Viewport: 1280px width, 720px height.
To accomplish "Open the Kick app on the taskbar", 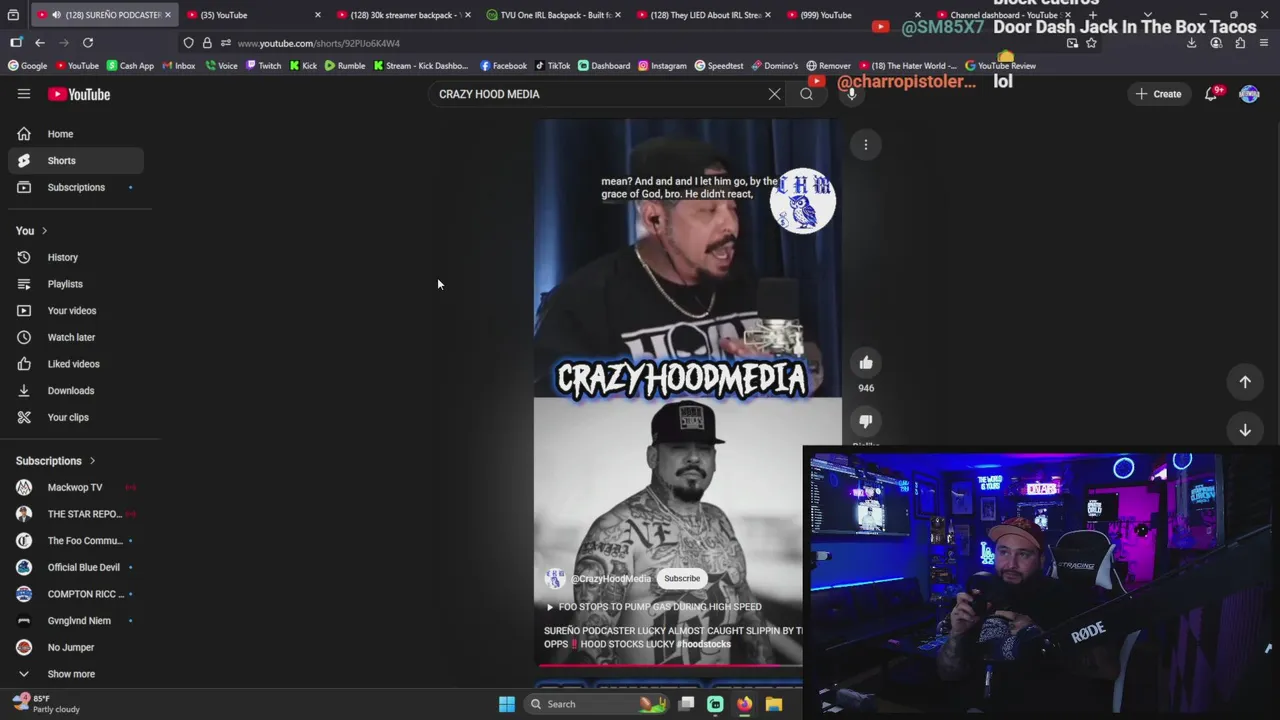I will point(715,704).
